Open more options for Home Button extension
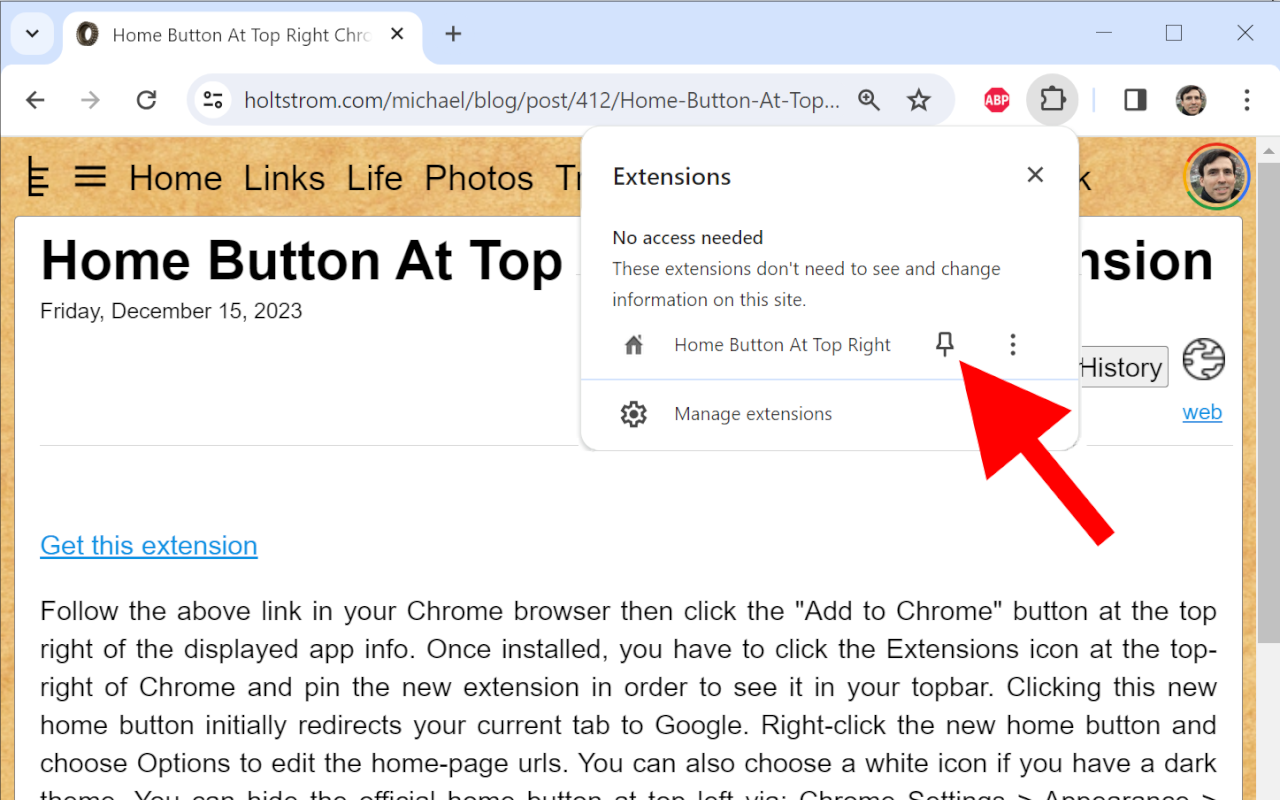1280x800 pixels. tap(1013, 345)
